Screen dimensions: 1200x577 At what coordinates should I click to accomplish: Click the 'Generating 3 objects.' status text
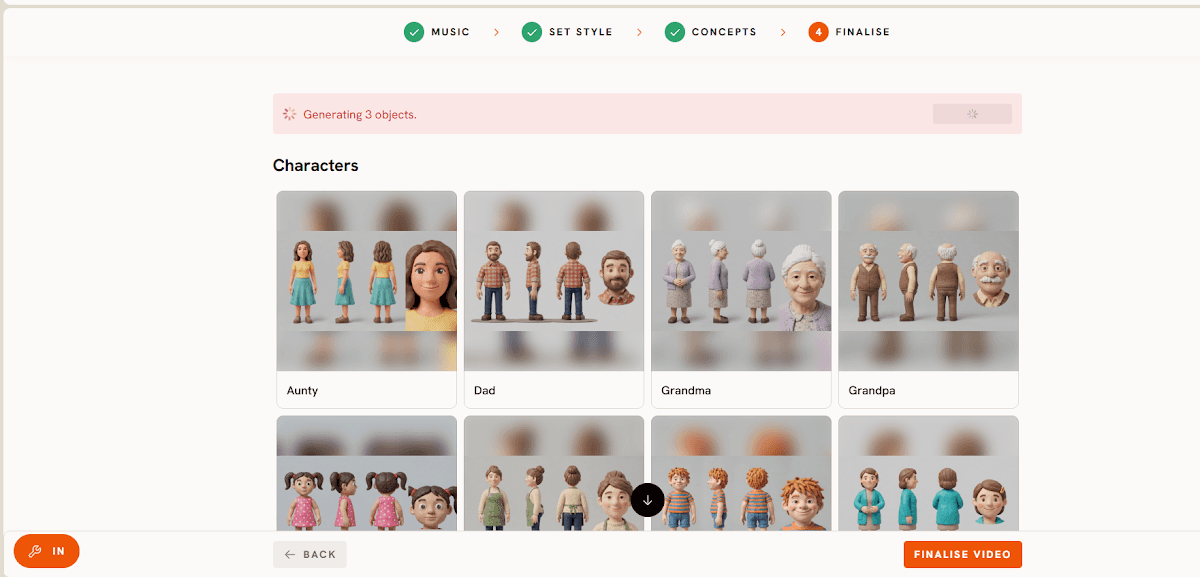pyautogui.click(x=360, y=115)
